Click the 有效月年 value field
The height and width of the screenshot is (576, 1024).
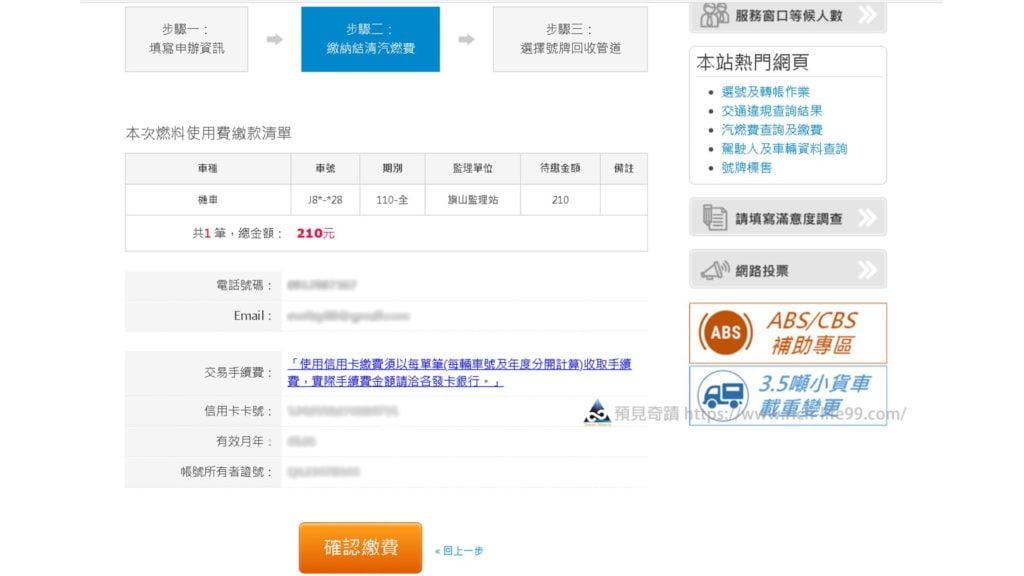[464, 441]
